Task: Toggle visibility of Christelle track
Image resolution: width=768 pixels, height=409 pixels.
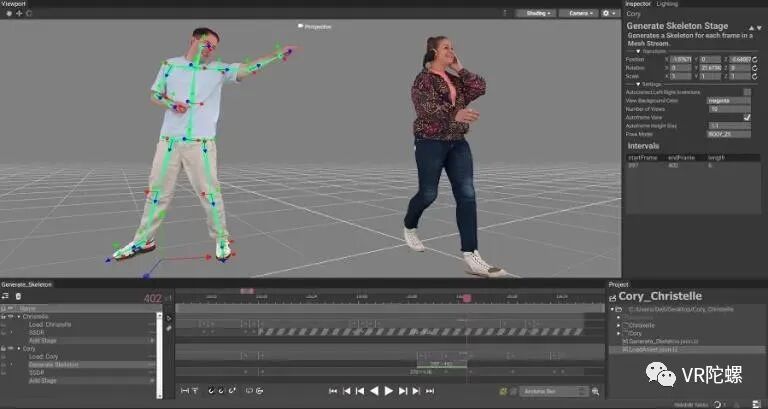Action: pos(10,317)
